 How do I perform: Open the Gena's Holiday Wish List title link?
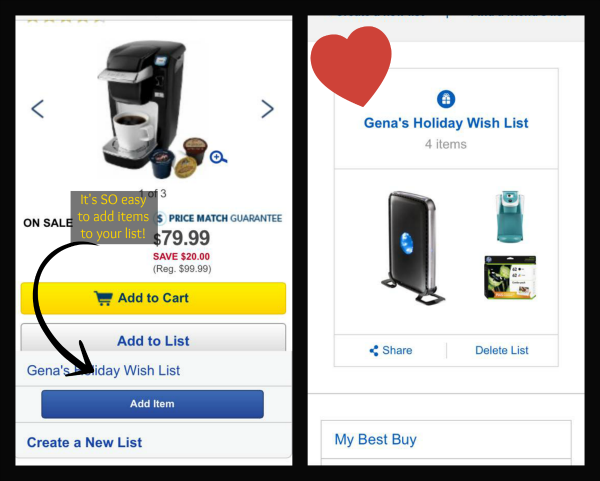[x=446, y=123]
